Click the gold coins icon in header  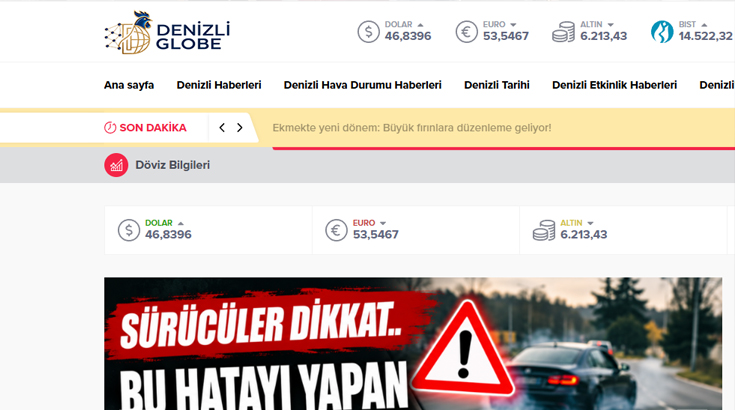coord(563,32)
